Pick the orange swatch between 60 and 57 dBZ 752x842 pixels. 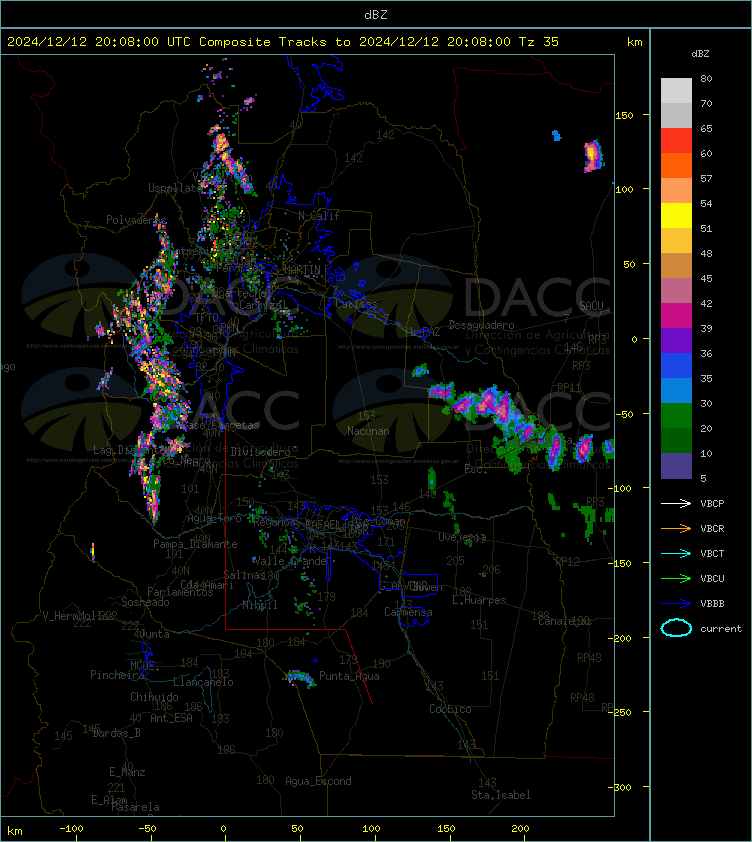coord(676,165)
